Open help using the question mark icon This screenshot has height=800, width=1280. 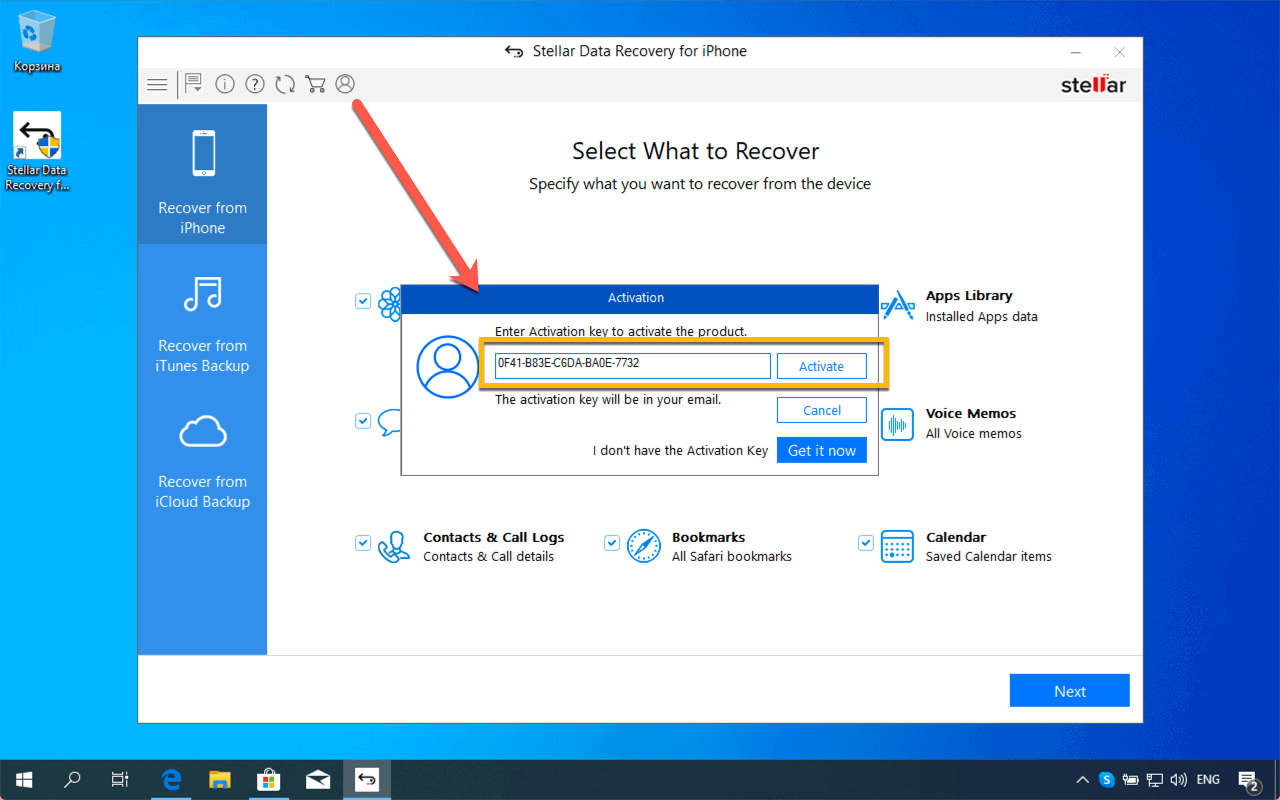254,84
